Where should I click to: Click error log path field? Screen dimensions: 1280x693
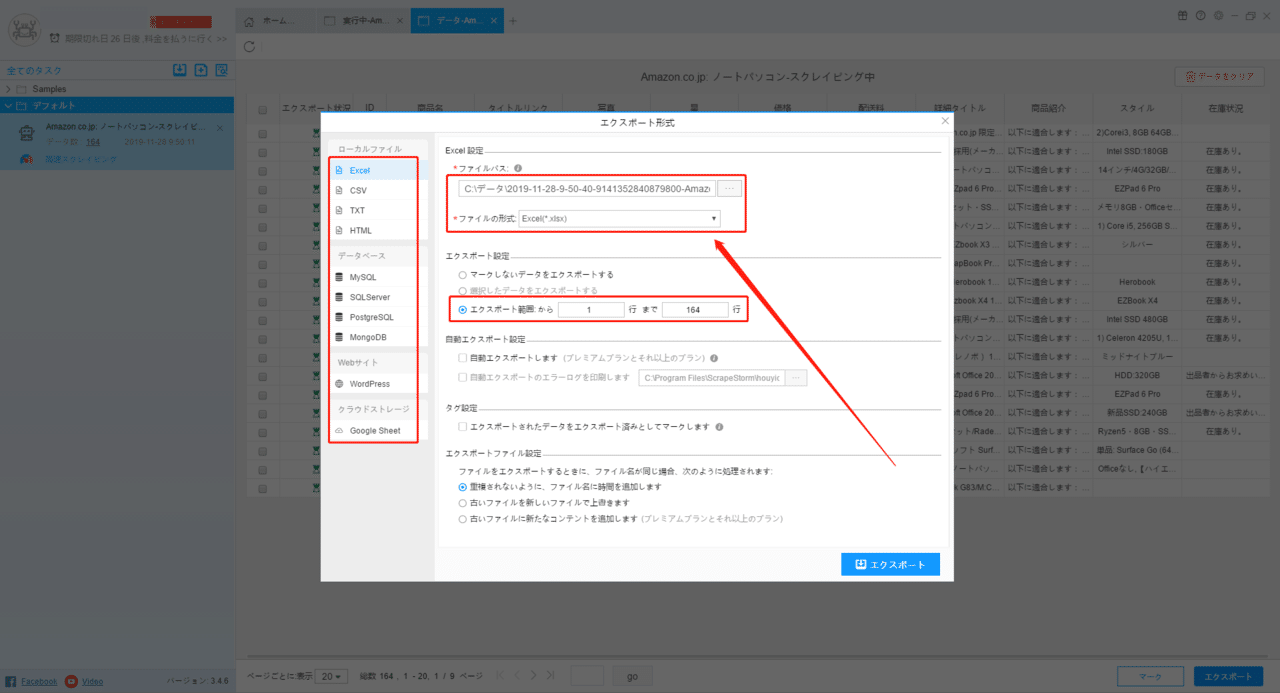(x=711, y=378)
